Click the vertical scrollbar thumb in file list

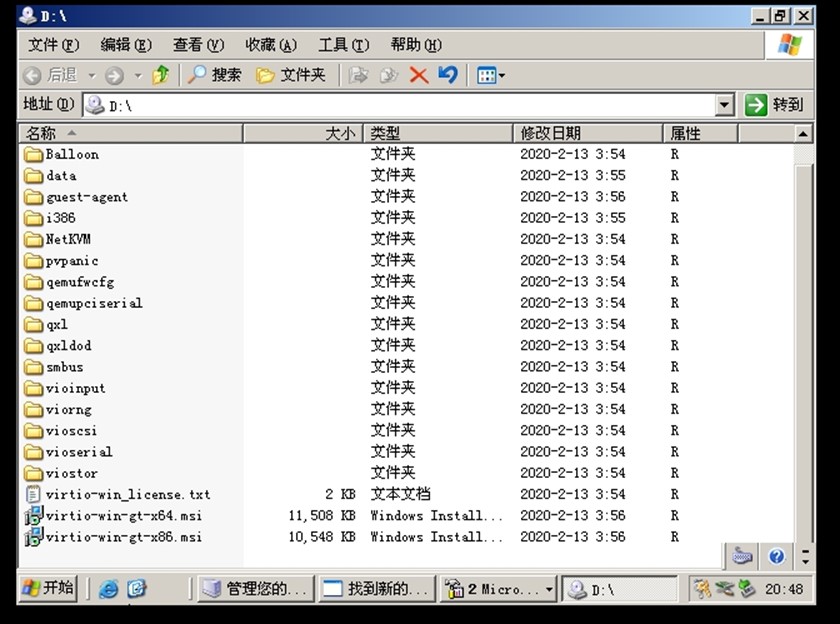[x=802, y=354]
